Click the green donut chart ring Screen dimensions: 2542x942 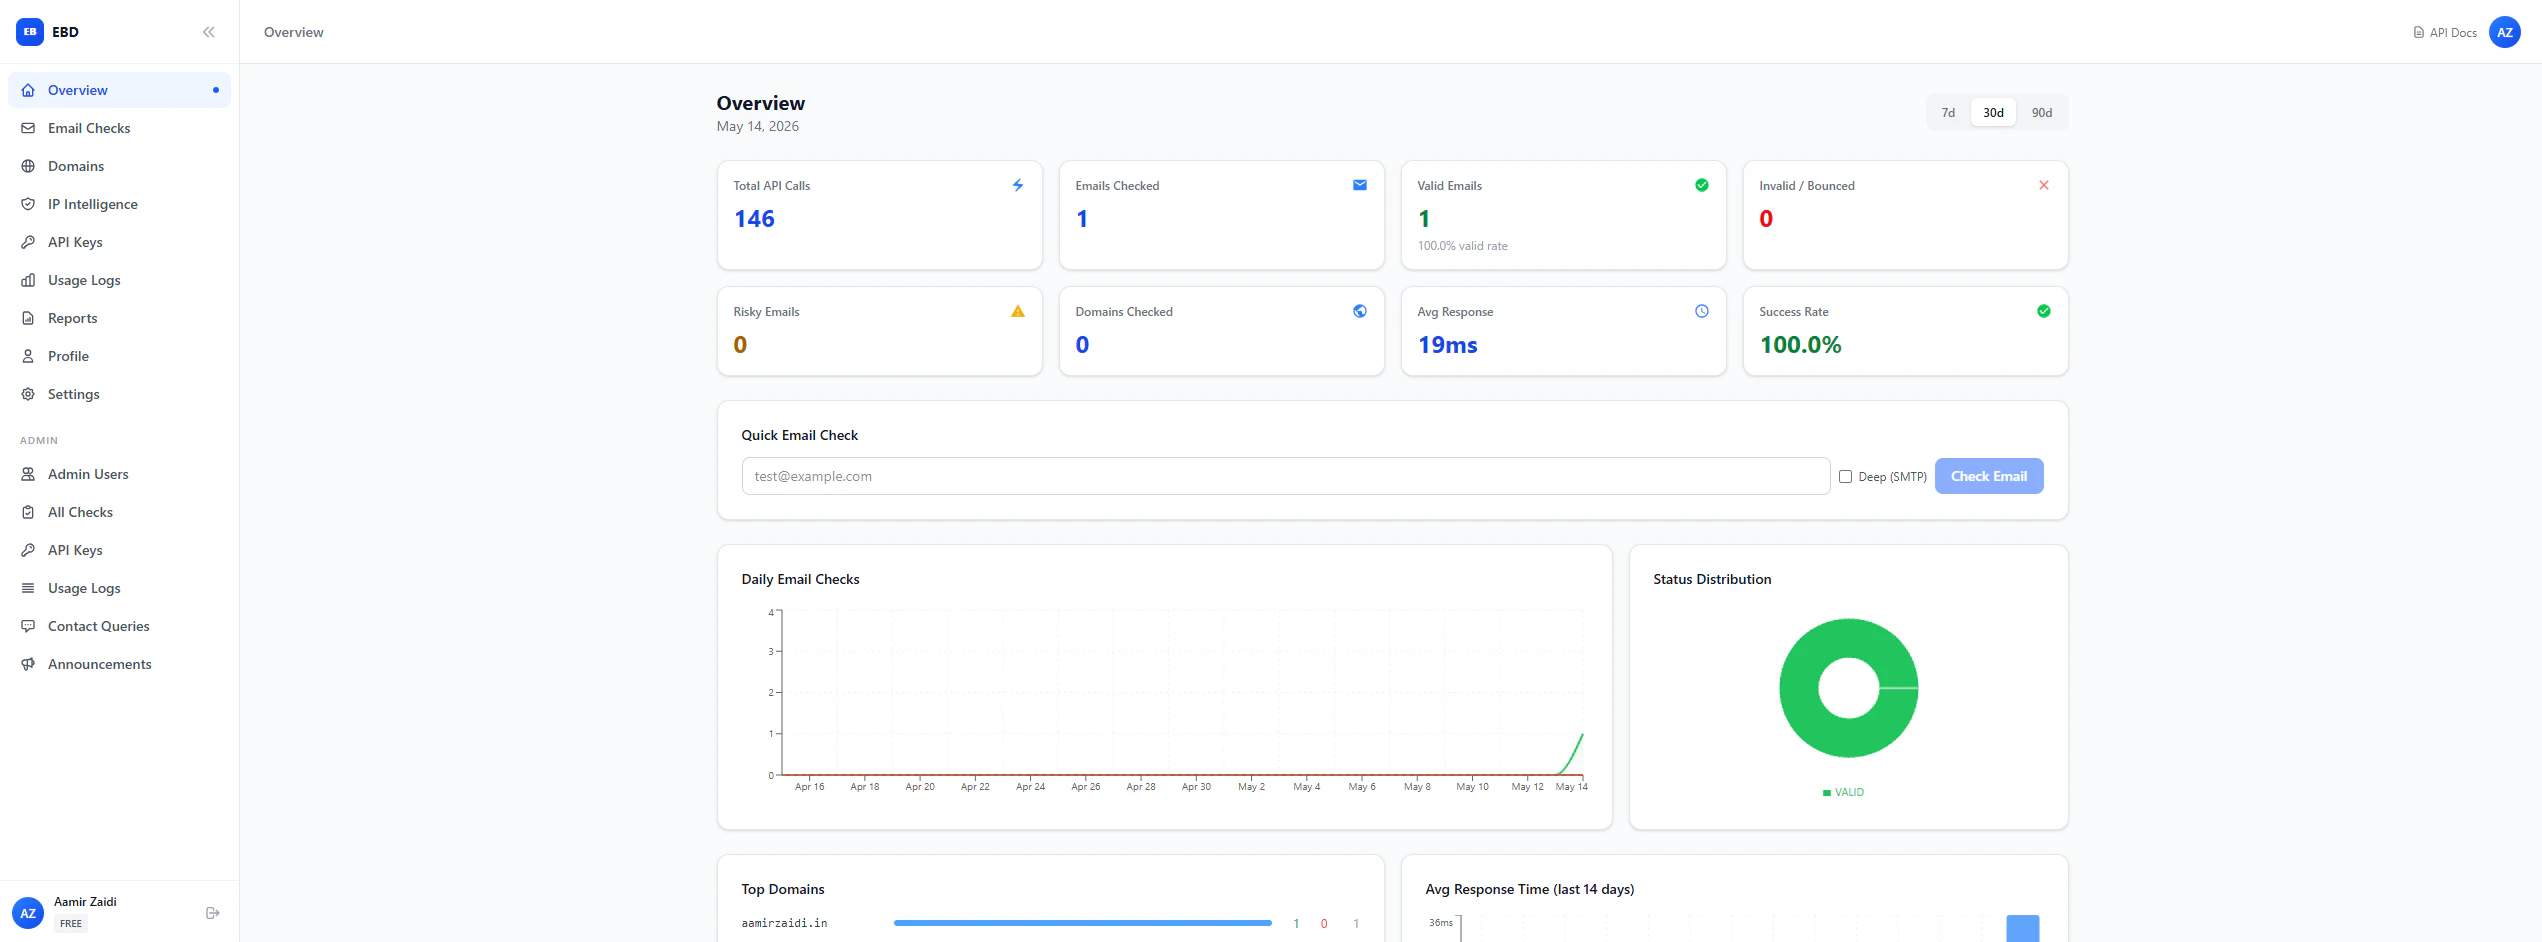(x=1800, y=688)
